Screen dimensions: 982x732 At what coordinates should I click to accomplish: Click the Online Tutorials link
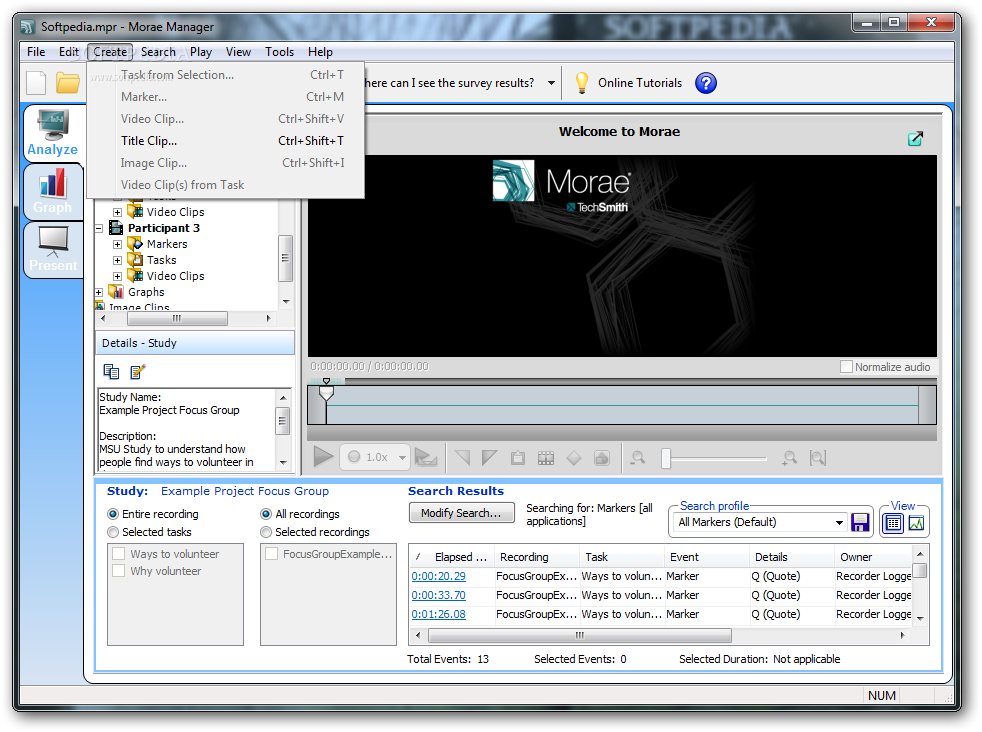[x=639, y=83]
